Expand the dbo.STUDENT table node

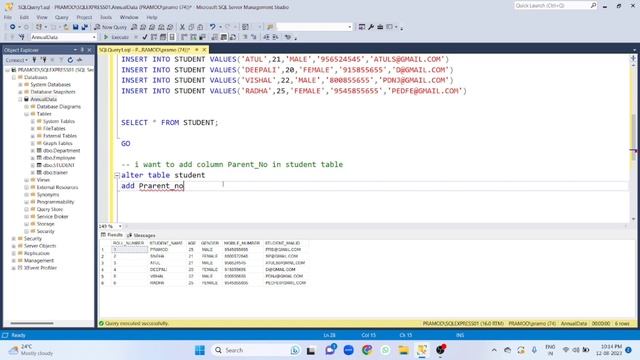[x=33, y=165]
